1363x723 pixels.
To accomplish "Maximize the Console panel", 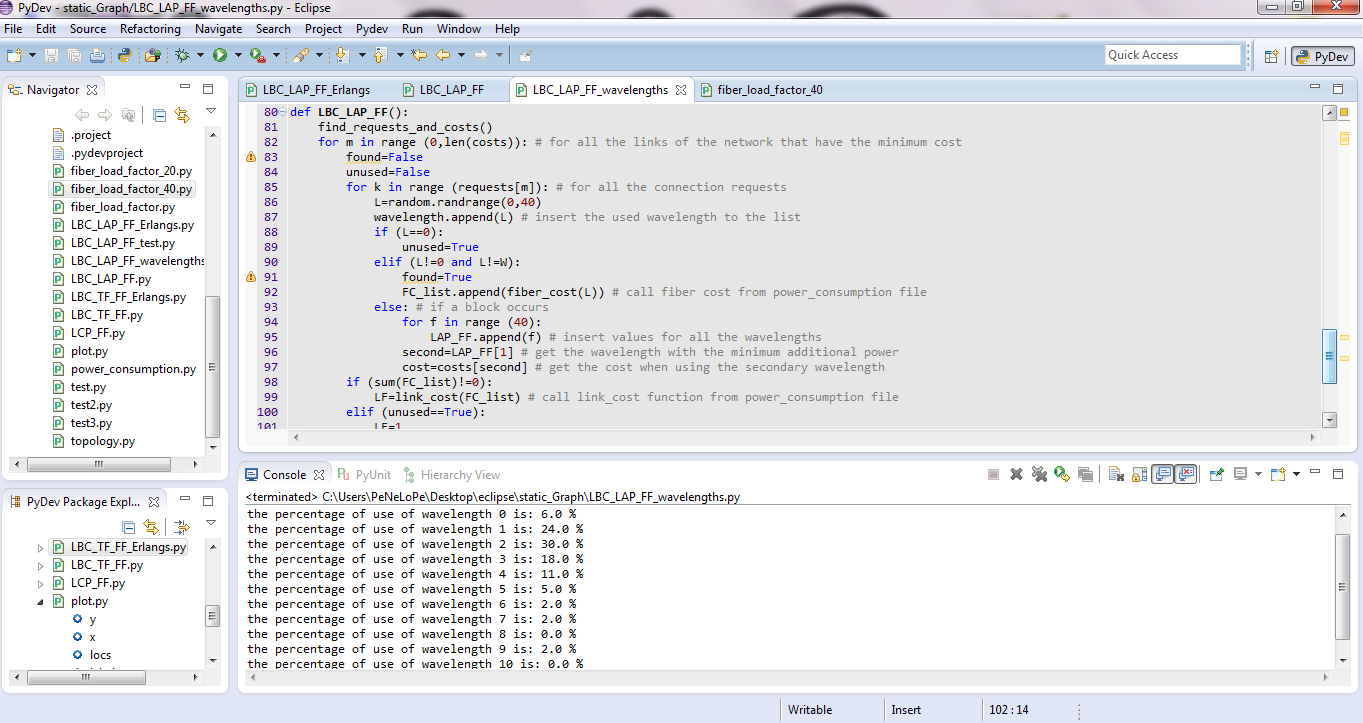I will point(1338,474).
